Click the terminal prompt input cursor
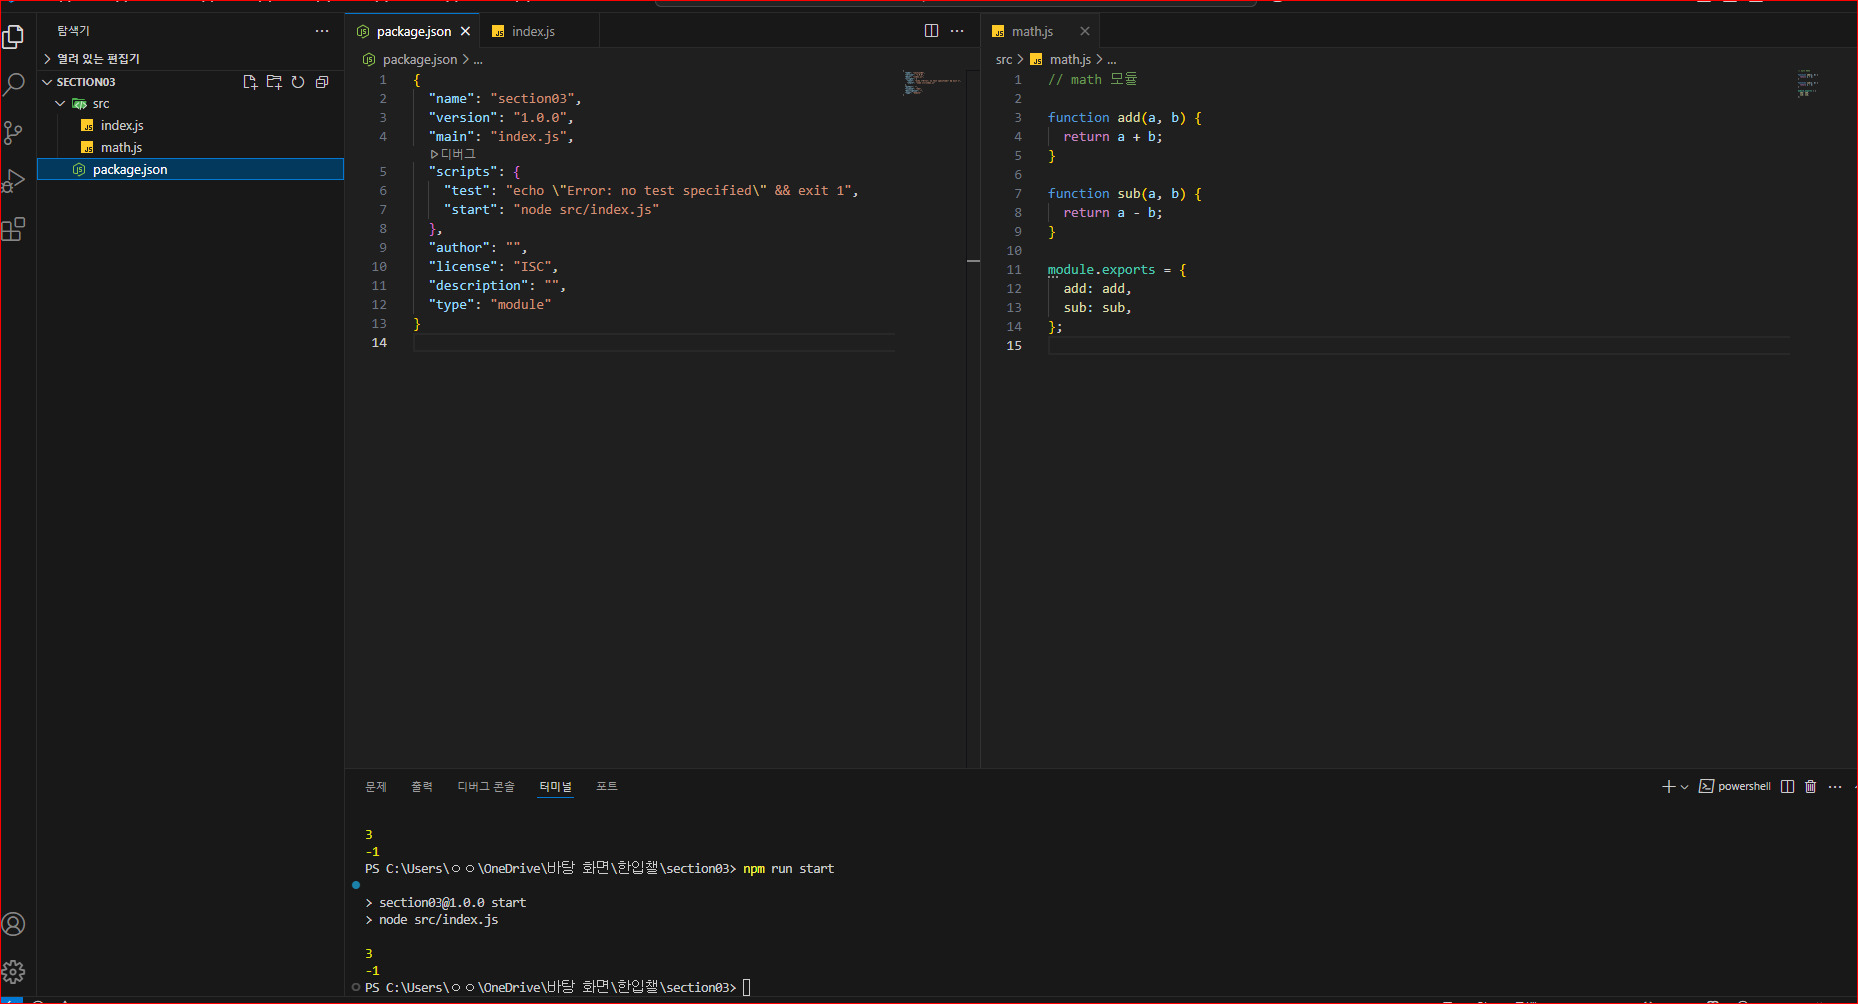Viewport: 1858px width, 1004px height. pyautogui.click(x=747, y=987)
